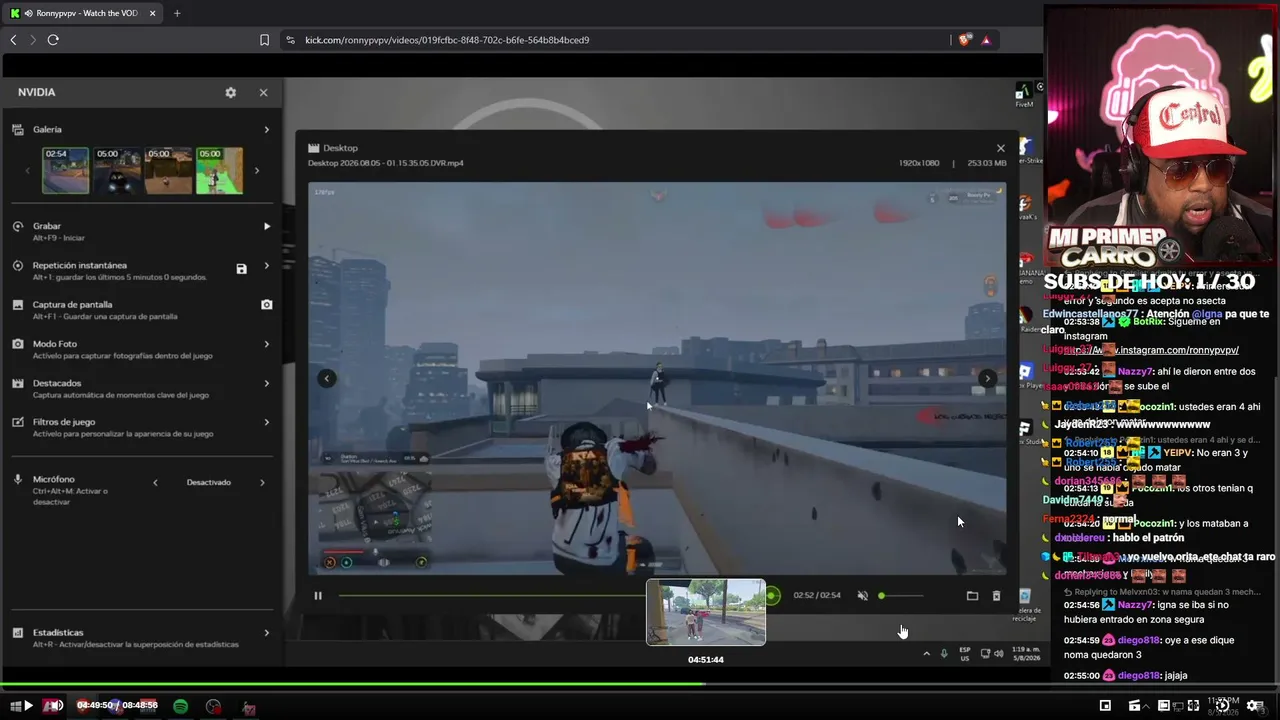Open the green 05:00 gallery thumbnail
The width and height of the screenshot is (1280, 720).
click(x=219, y=170)
